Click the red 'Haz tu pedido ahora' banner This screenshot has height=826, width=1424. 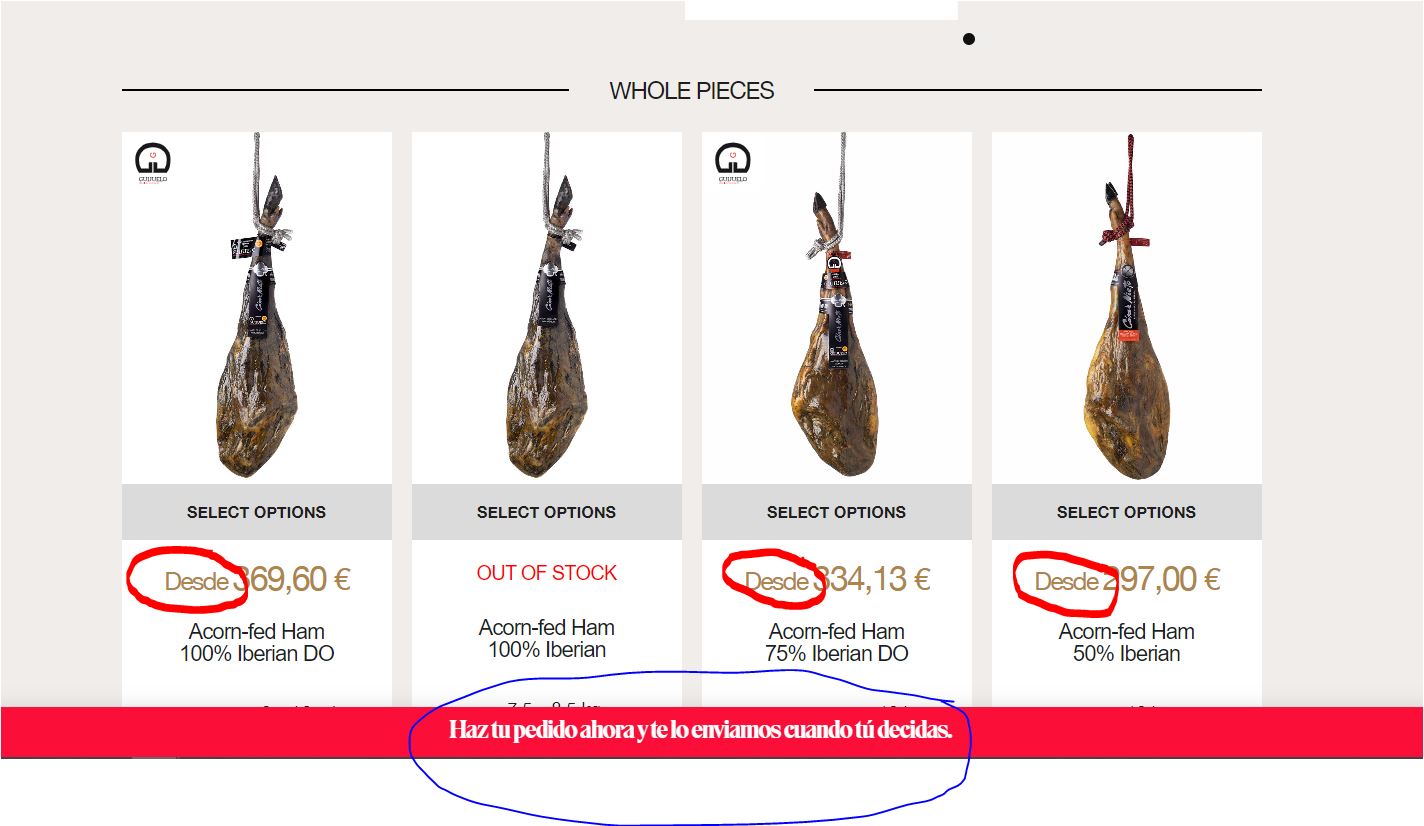(x=711, y=732)
